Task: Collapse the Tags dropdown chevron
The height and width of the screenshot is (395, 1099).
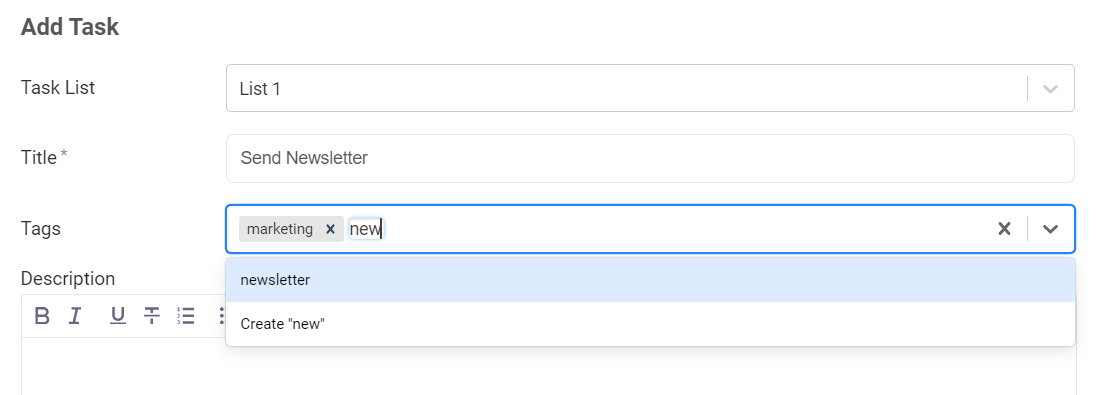Action: (x=1050, y=228)
